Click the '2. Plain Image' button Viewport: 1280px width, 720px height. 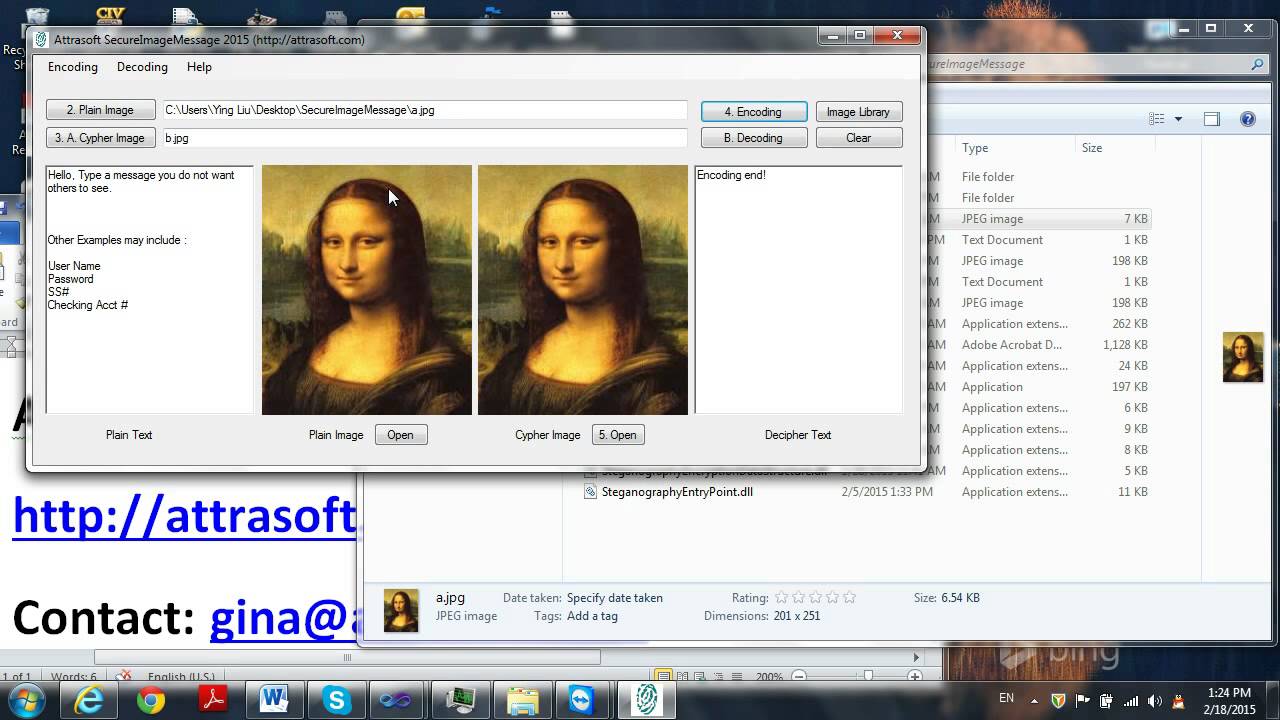click(100, 110)
